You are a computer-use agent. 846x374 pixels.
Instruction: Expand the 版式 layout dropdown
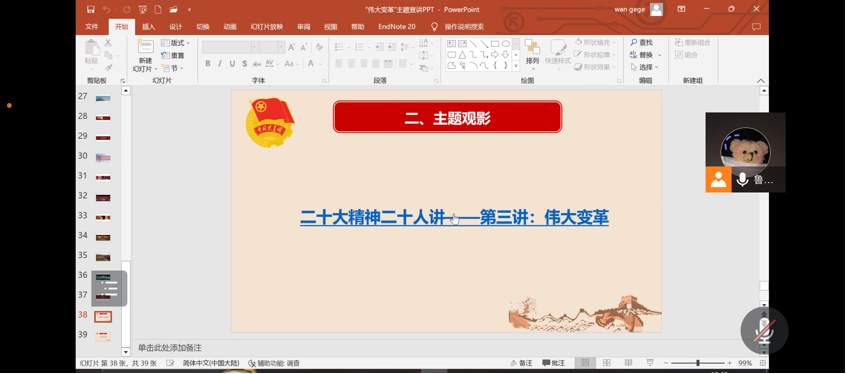click(x=175, y=43)
